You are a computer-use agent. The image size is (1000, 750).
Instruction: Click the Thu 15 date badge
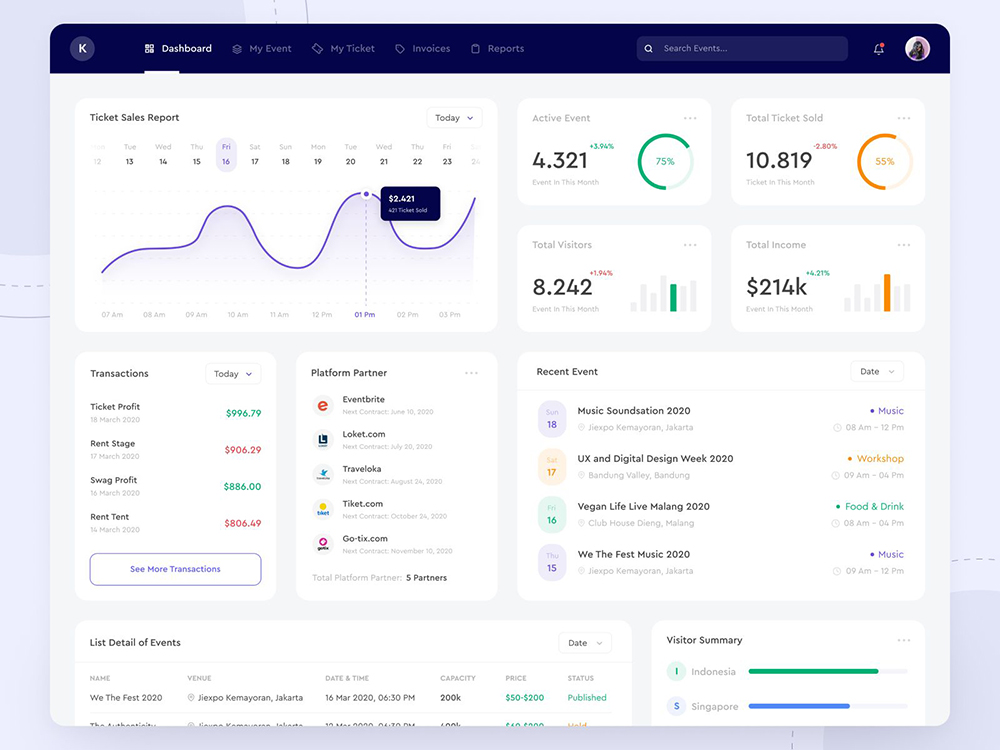click(552, 562)
